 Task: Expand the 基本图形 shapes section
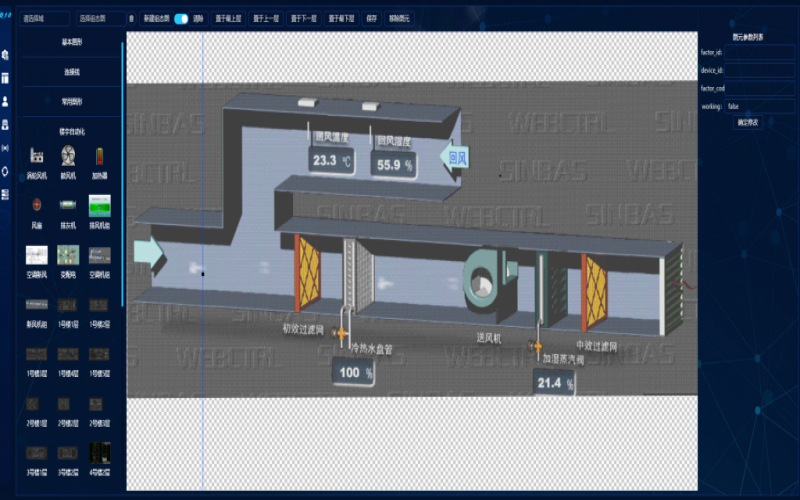[72, 44]
